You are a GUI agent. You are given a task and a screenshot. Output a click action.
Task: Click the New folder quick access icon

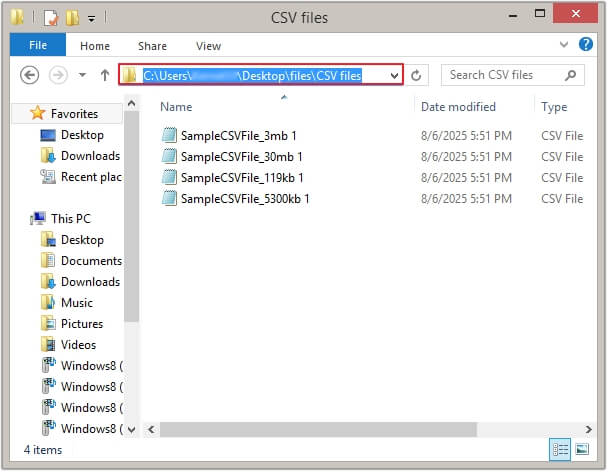coord(73,18)
